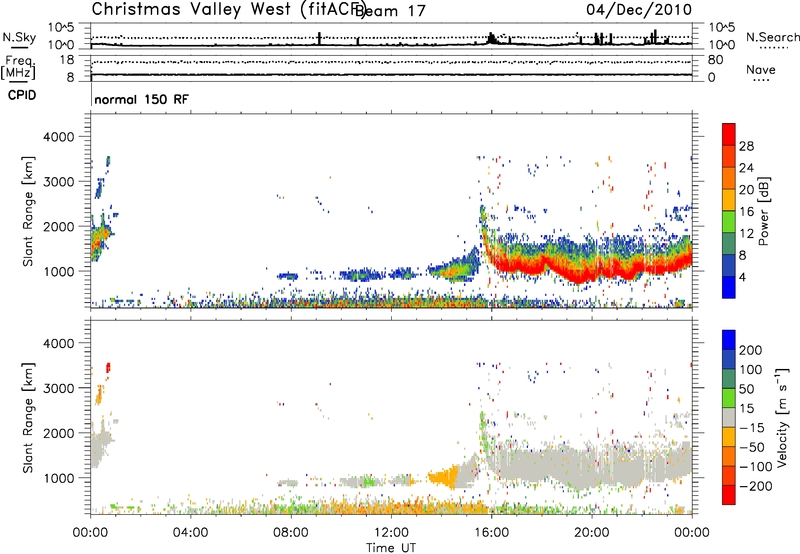Click the "04:00" time axis label

[190, 533]
